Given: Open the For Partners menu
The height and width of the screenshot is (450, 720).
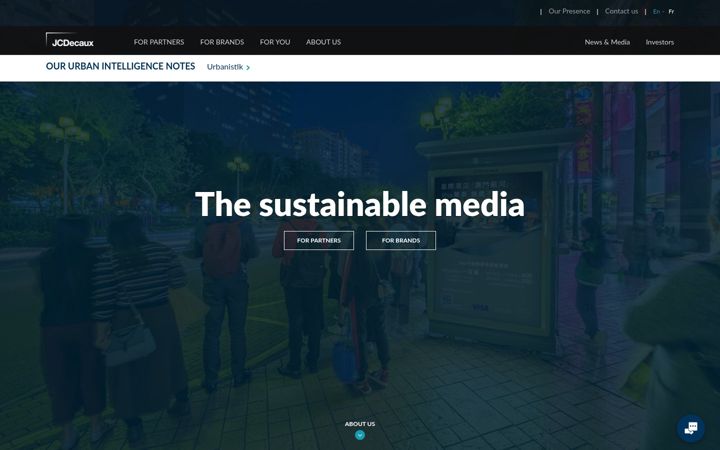Looking at the screenshot, I should pyautogui.click(x=159, y=42).
